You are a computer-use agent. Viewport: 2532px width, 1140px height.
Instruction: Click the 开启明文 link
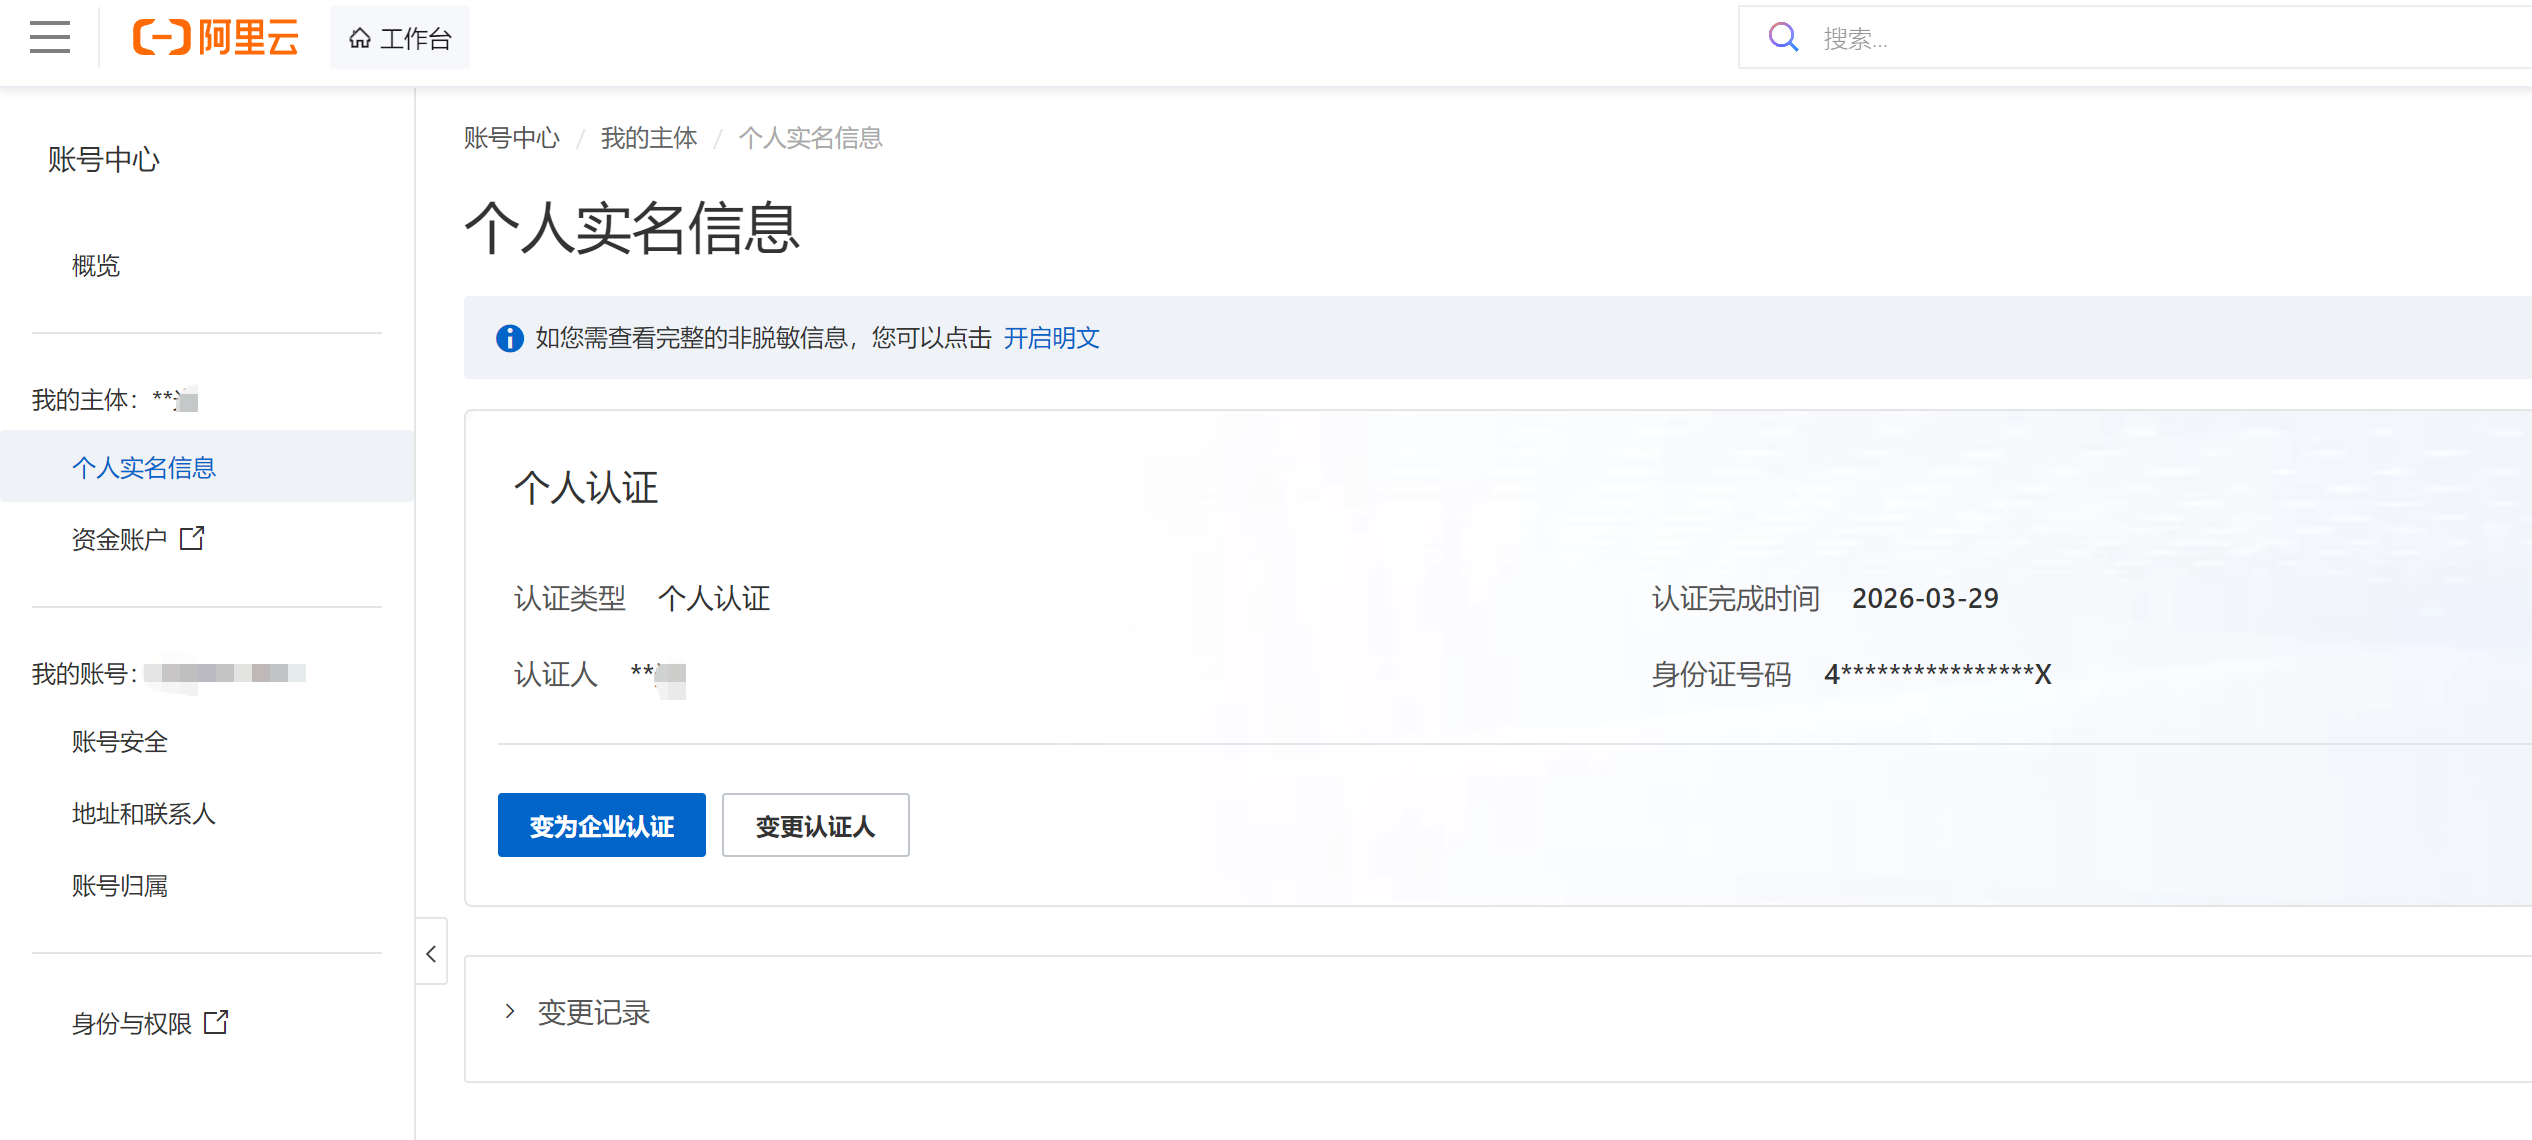pos(1051,338)
